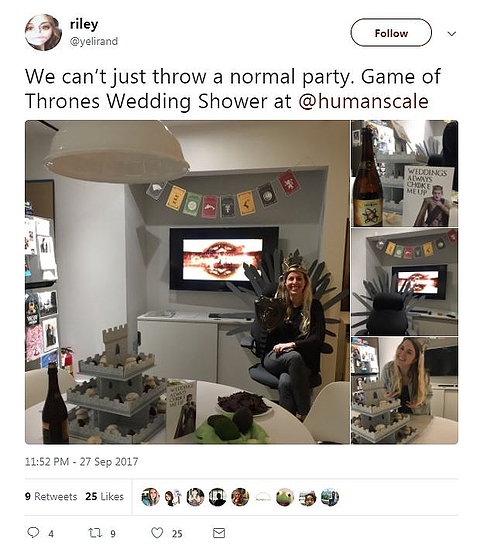
Task: Click the retweet arrows icon
Action: pyautogui.click(x=94, y=533)
